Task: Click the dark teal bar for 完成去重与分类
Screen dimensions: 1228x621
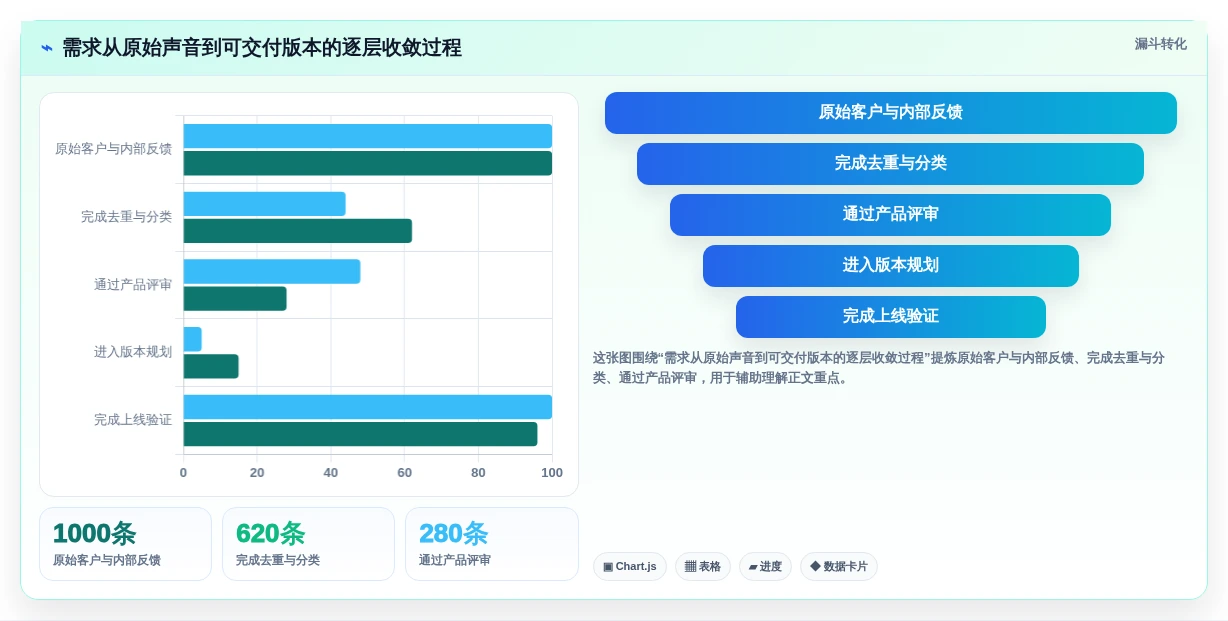Action: pos(297,231)
